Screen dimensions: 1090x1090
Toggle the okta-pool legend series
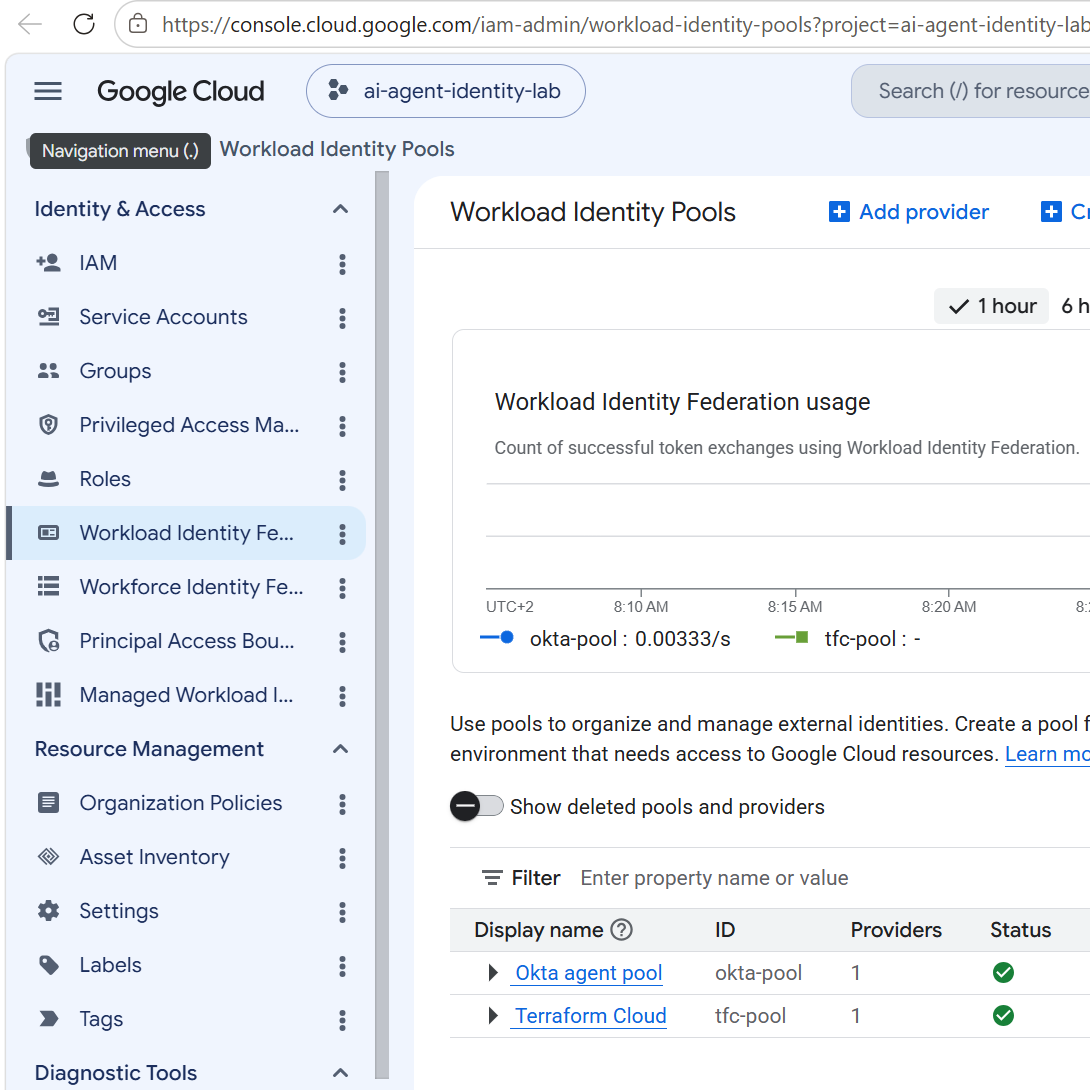click(x=605, y=638)
